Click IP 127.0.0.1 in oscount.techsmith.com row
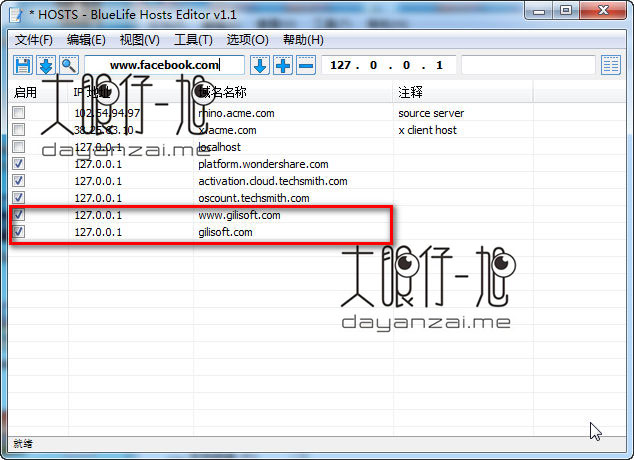This screenshot has height=460, width=634. tap(98, 198)
